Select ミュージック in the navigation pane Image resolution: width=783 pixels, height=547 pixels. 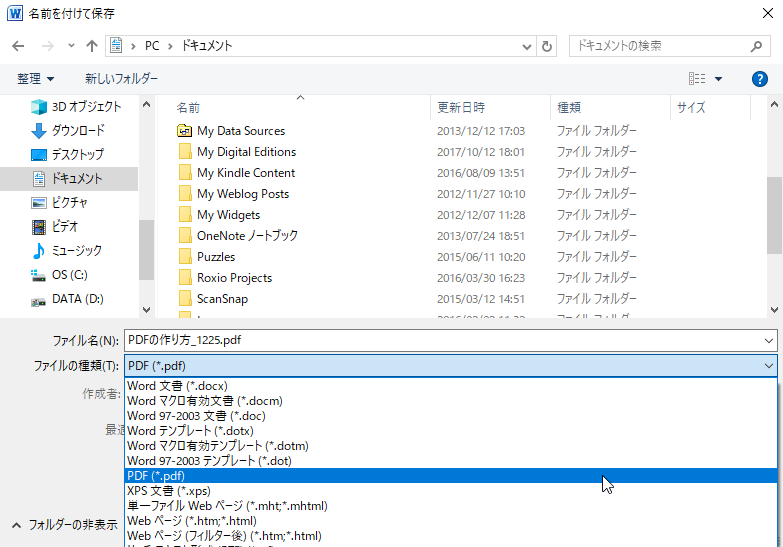pos(76,251)
